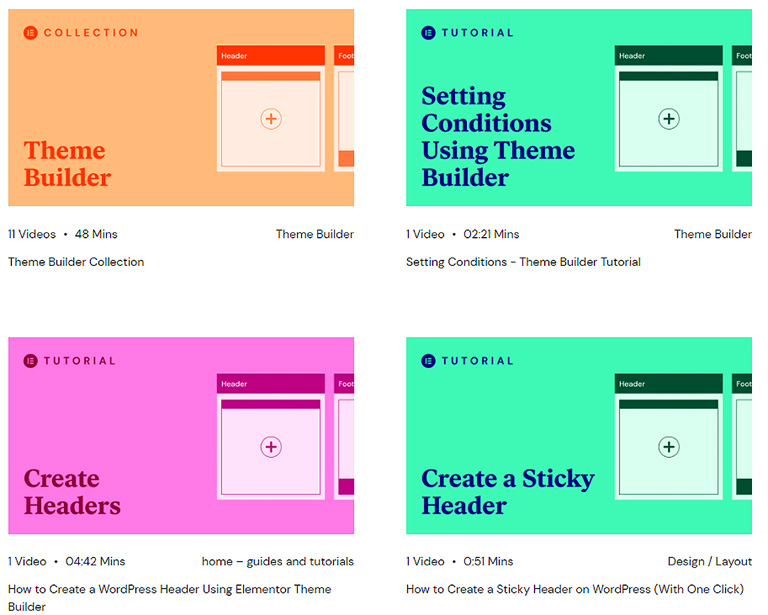This screenshot has height=615, width=768.
Task: Click Setting Conditions Using Theme Builder heading
Action: click(498, 137)
